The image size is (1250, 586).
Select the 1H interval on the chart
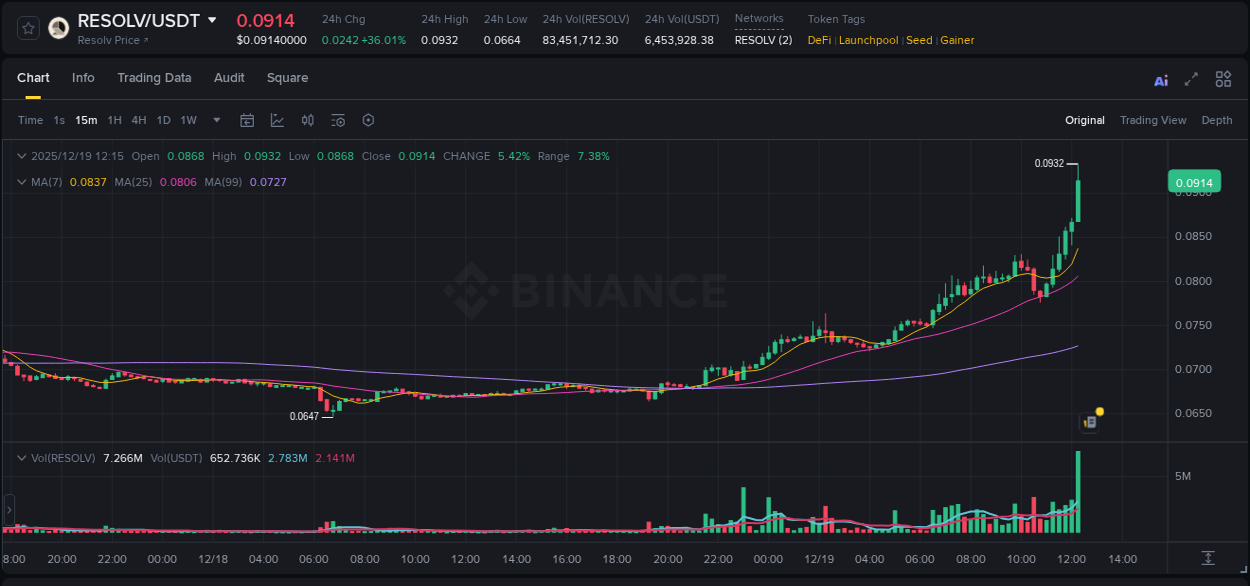(113, 120)
